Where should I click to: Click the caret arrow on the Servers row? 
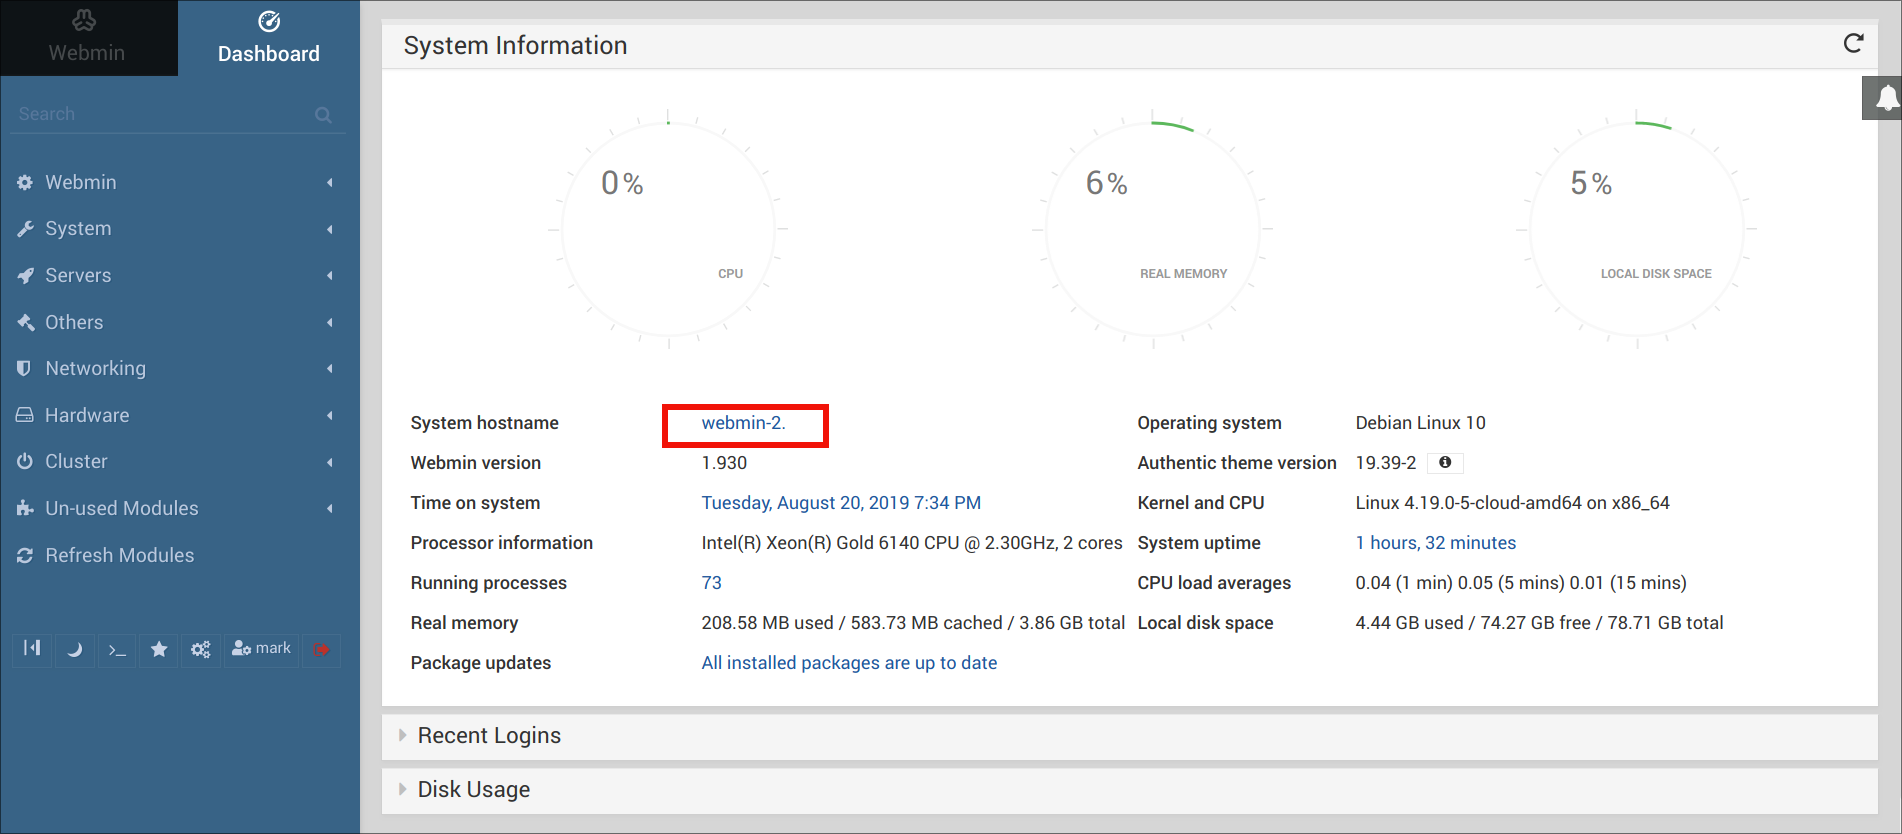pos(329,275)
